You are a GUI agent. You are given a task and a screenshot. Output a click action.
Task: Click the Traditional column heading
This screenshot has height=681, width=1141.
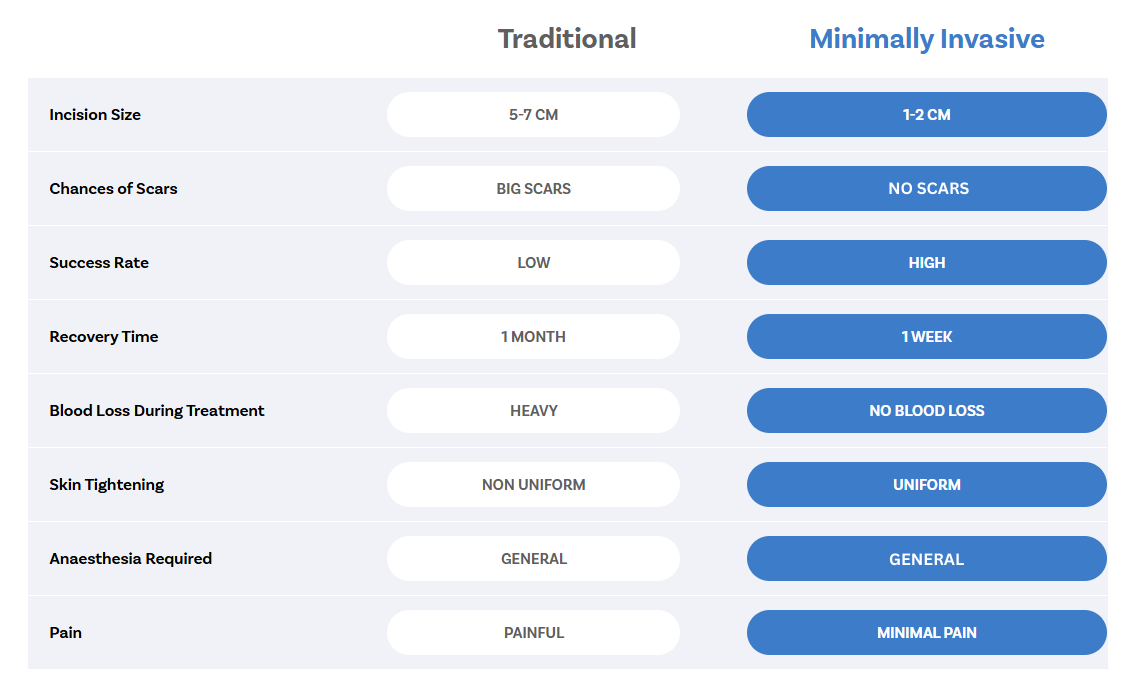pos(567,39)
